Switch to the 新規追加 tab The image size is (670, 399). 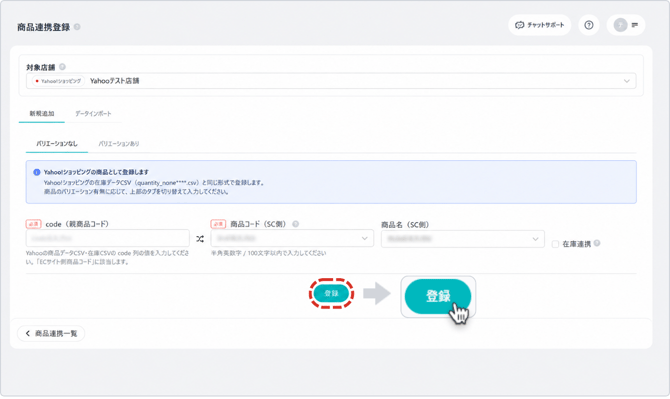coord(41,114)
